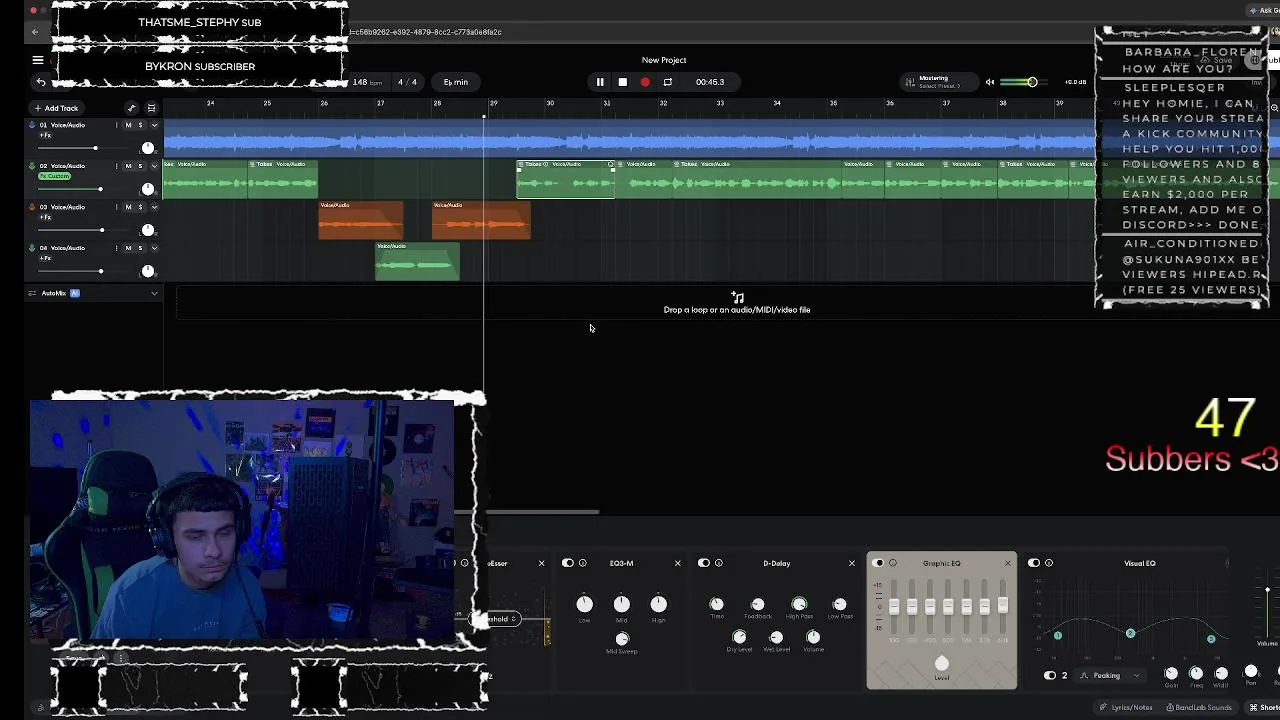Solo track 01 Voice/Audio

pyautogui.click(x=140, y=125)
